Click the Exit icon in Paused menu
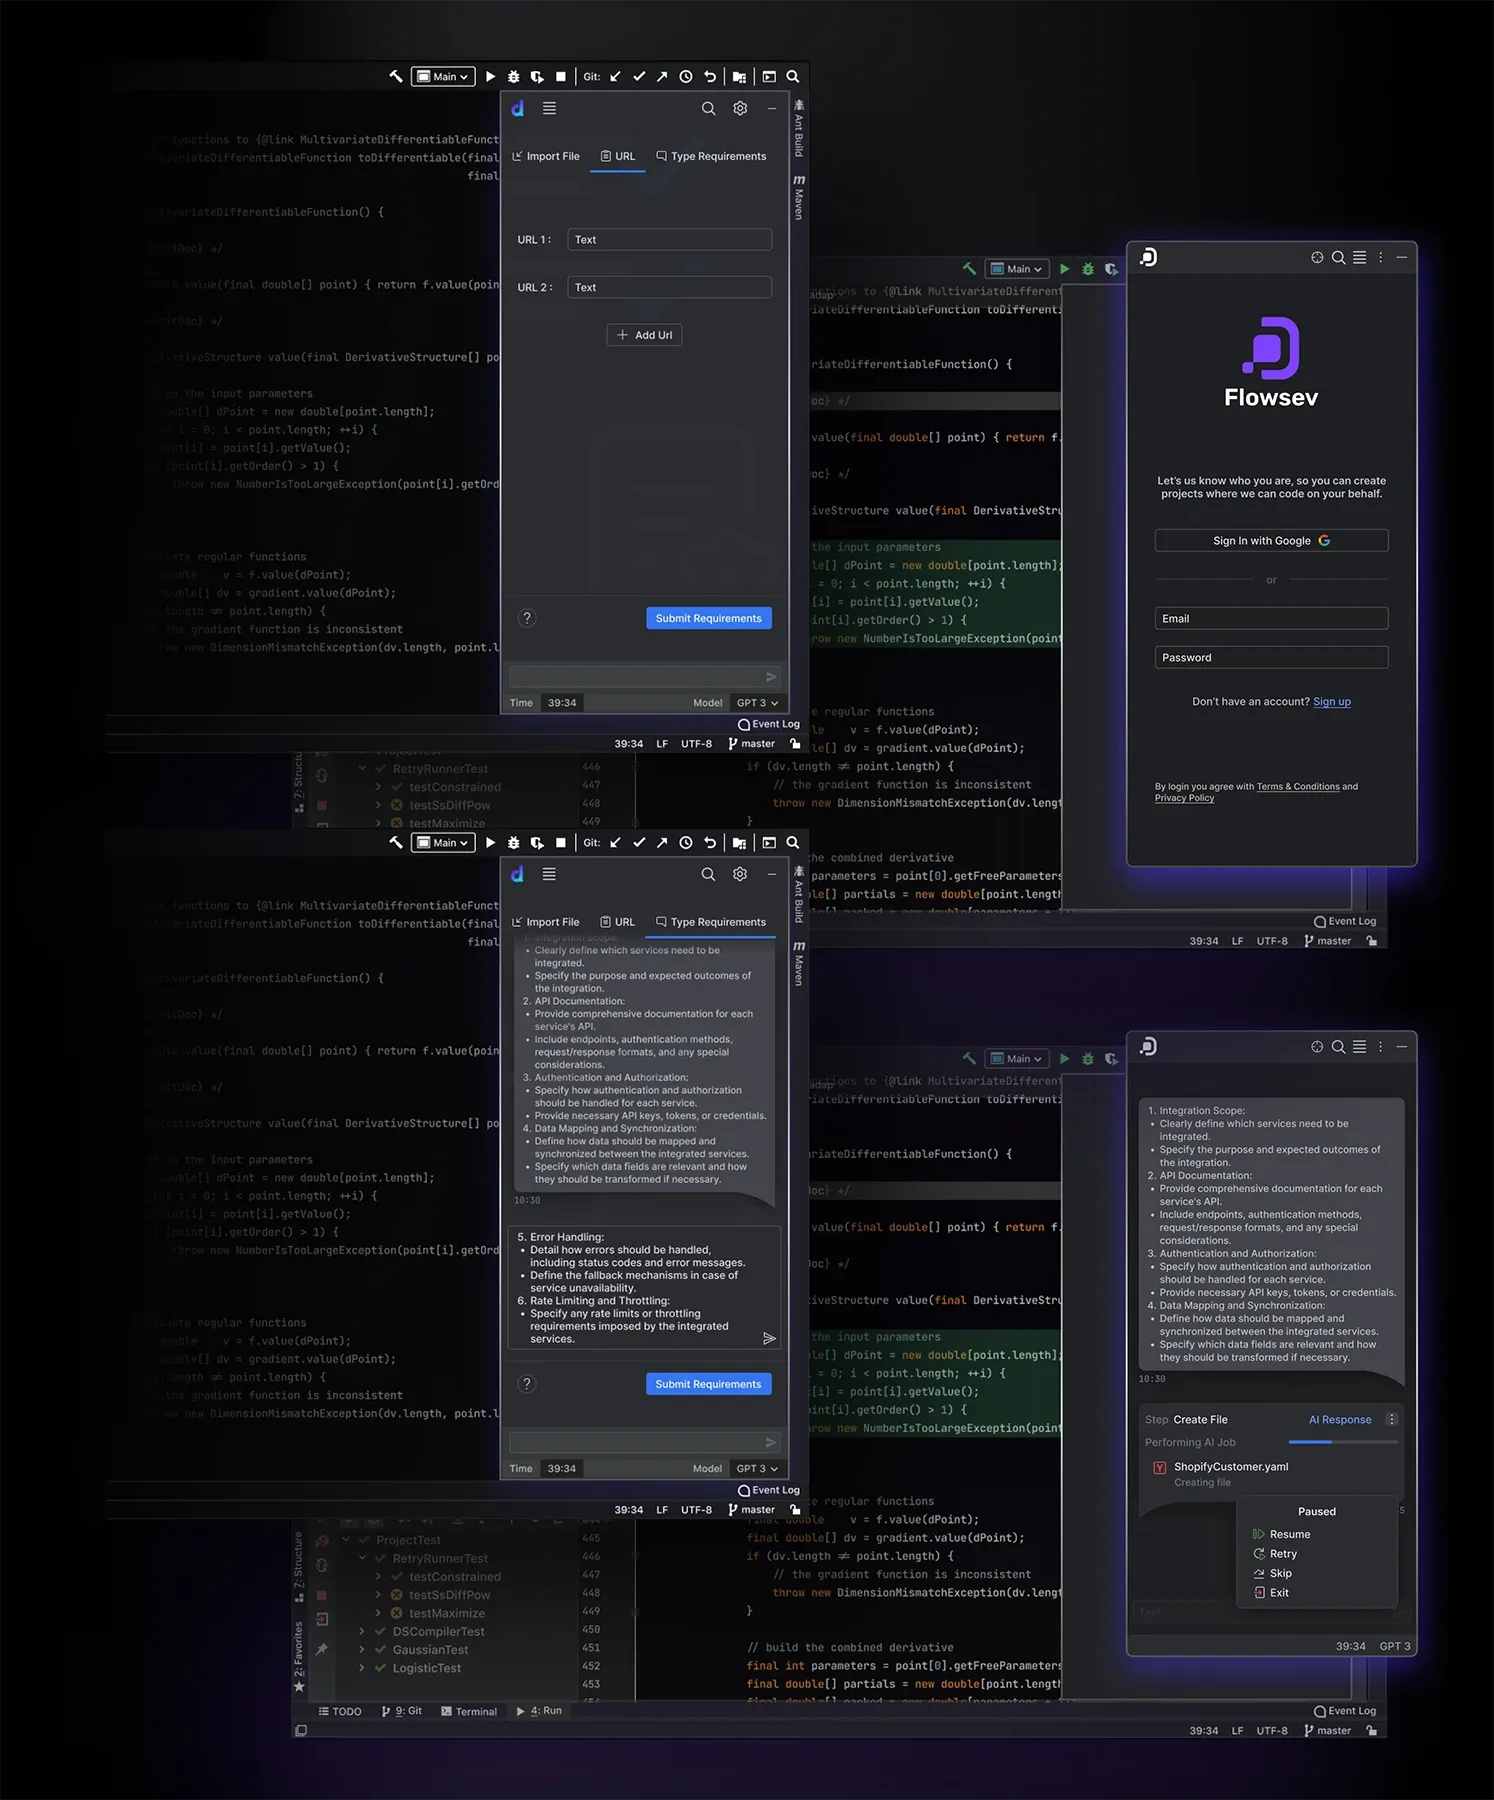Viewport: 1494px width, 1800px height. [1259, 1593]
